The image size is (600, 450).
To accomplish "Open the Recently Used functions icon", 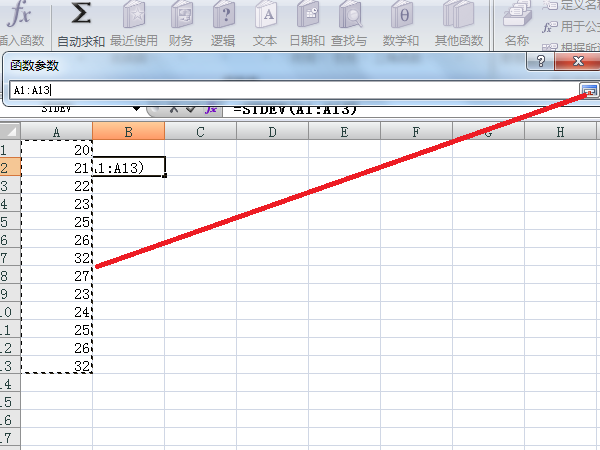I will (133, 16).
